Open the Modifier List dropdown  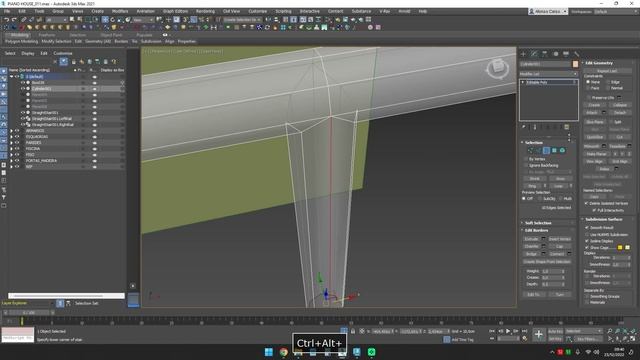click(x=549, y=74)
